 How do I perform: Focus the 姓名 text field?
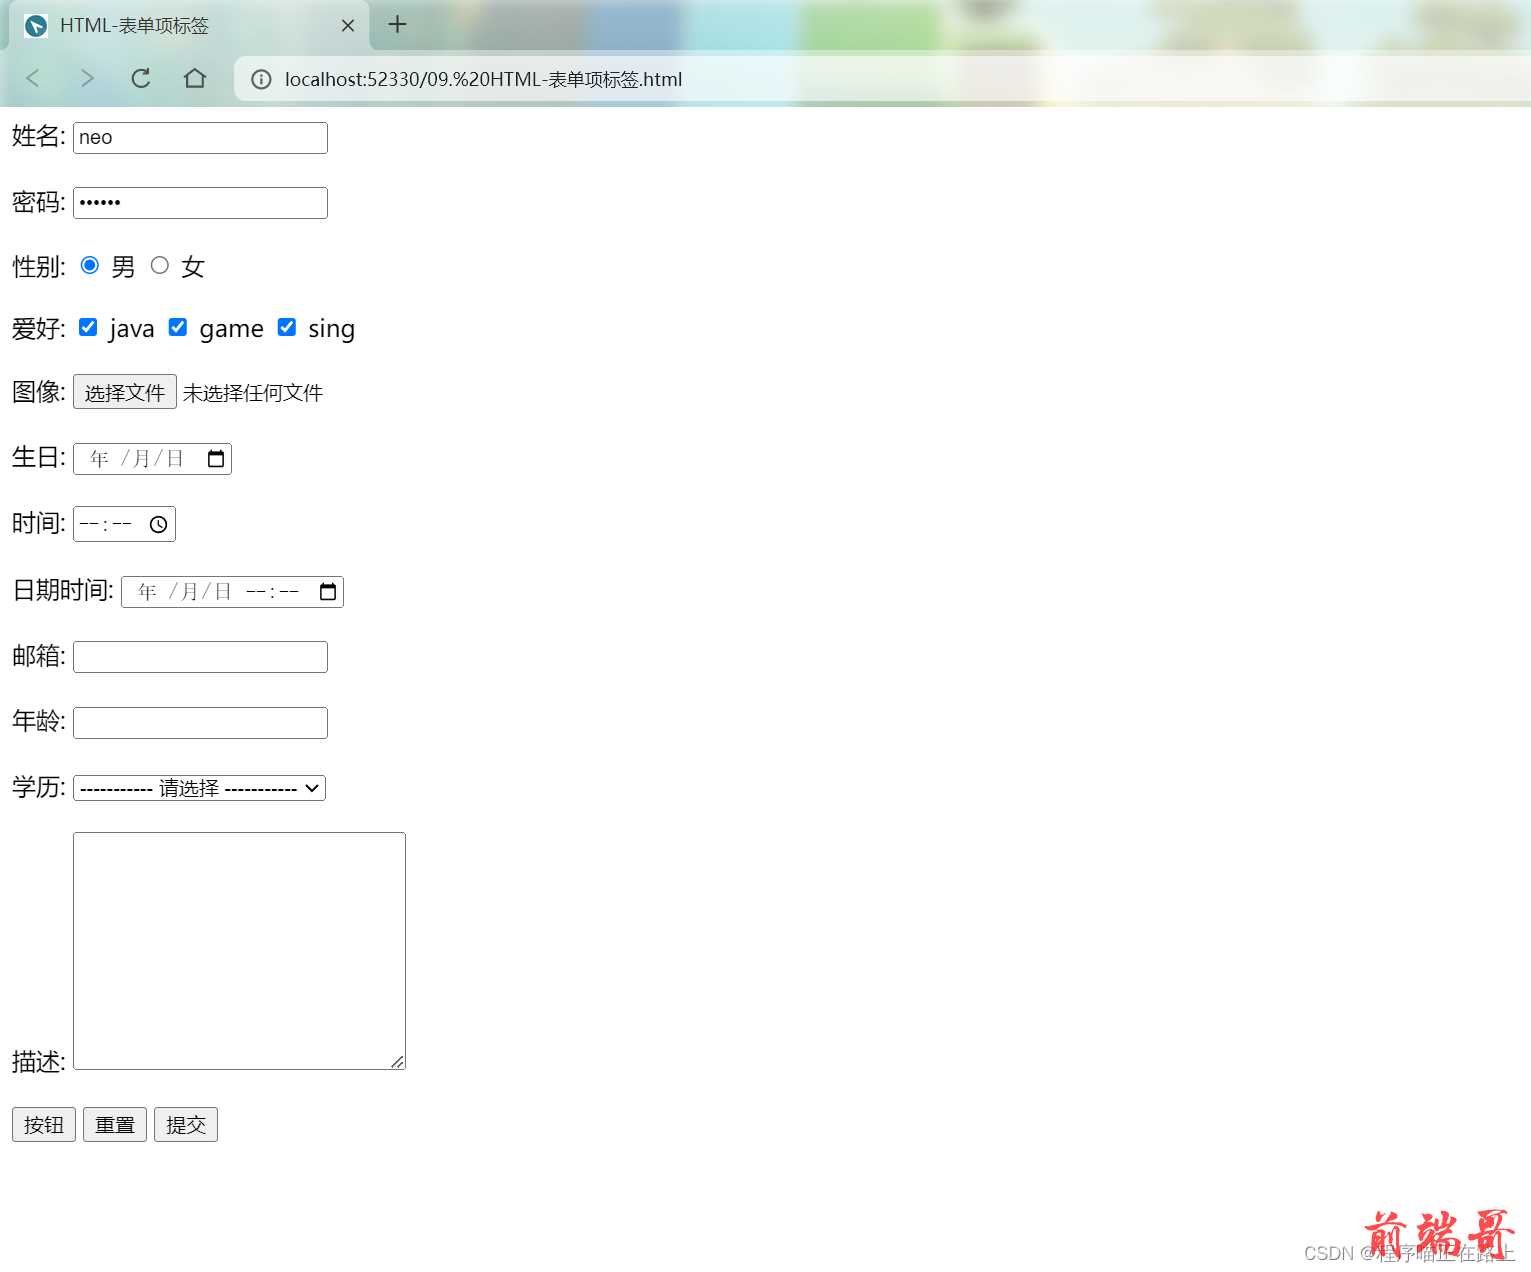200,138
